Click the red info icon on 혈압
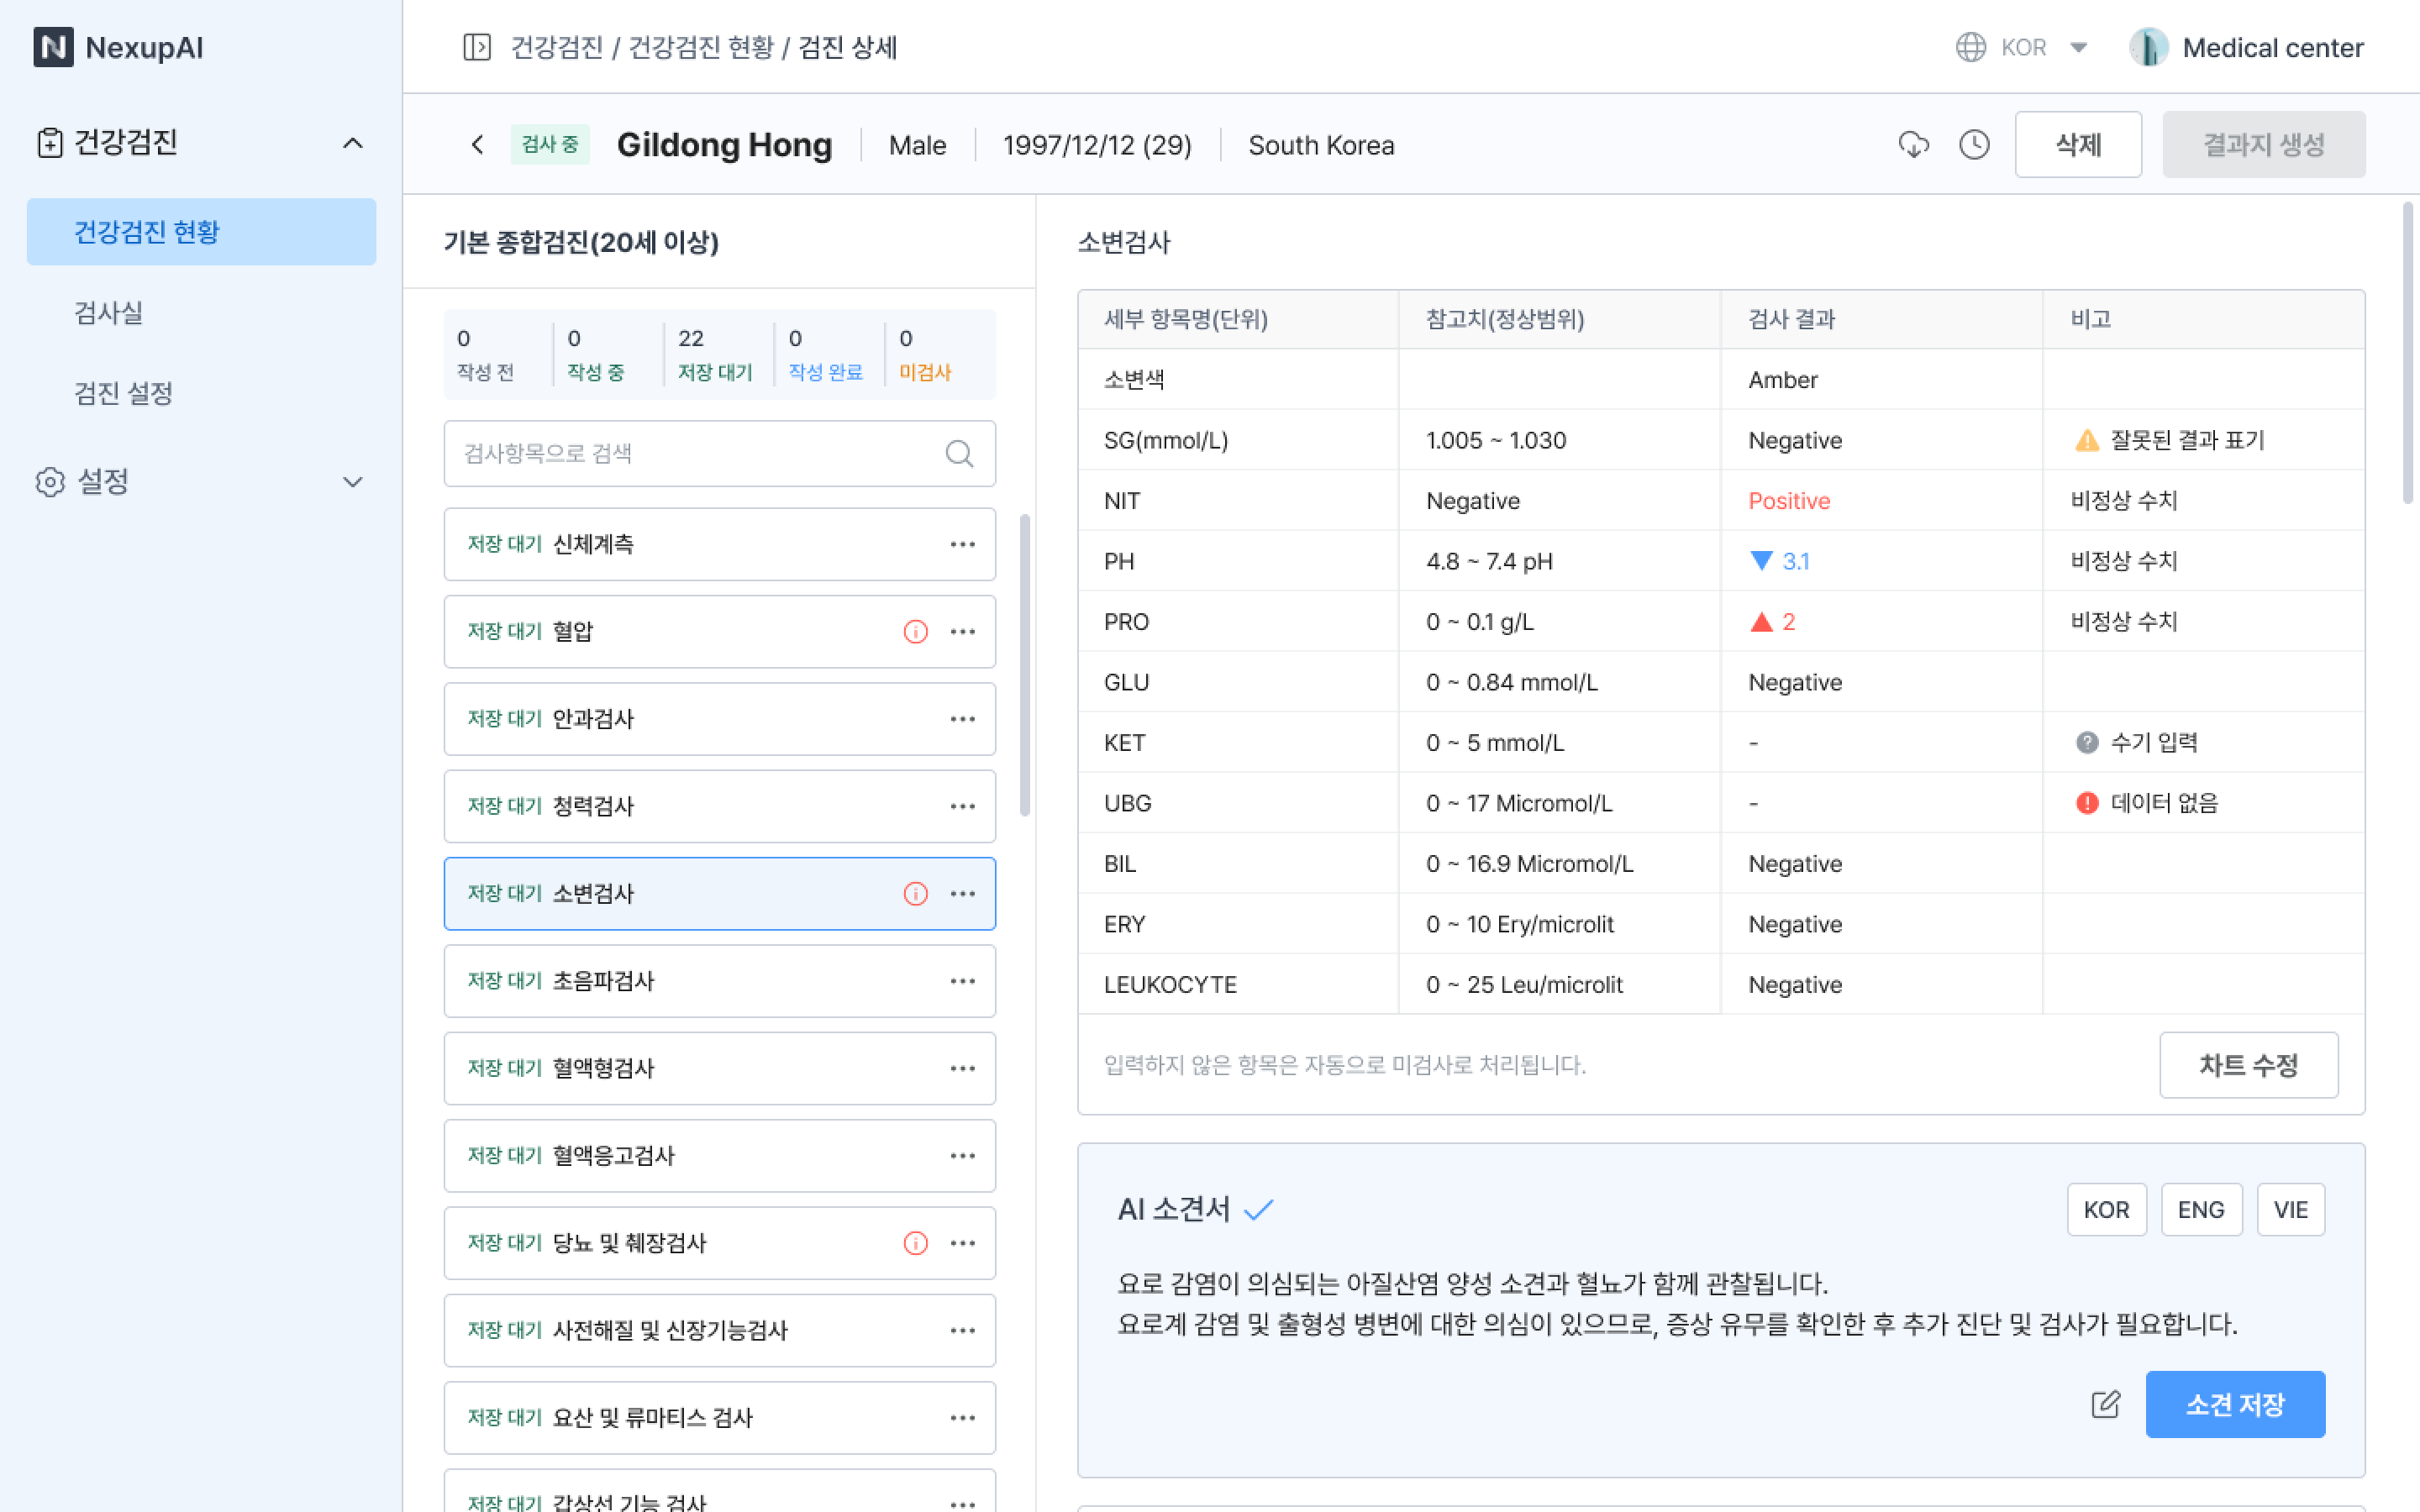The height and width of the screenshot is (1512, 2420). 915,632
